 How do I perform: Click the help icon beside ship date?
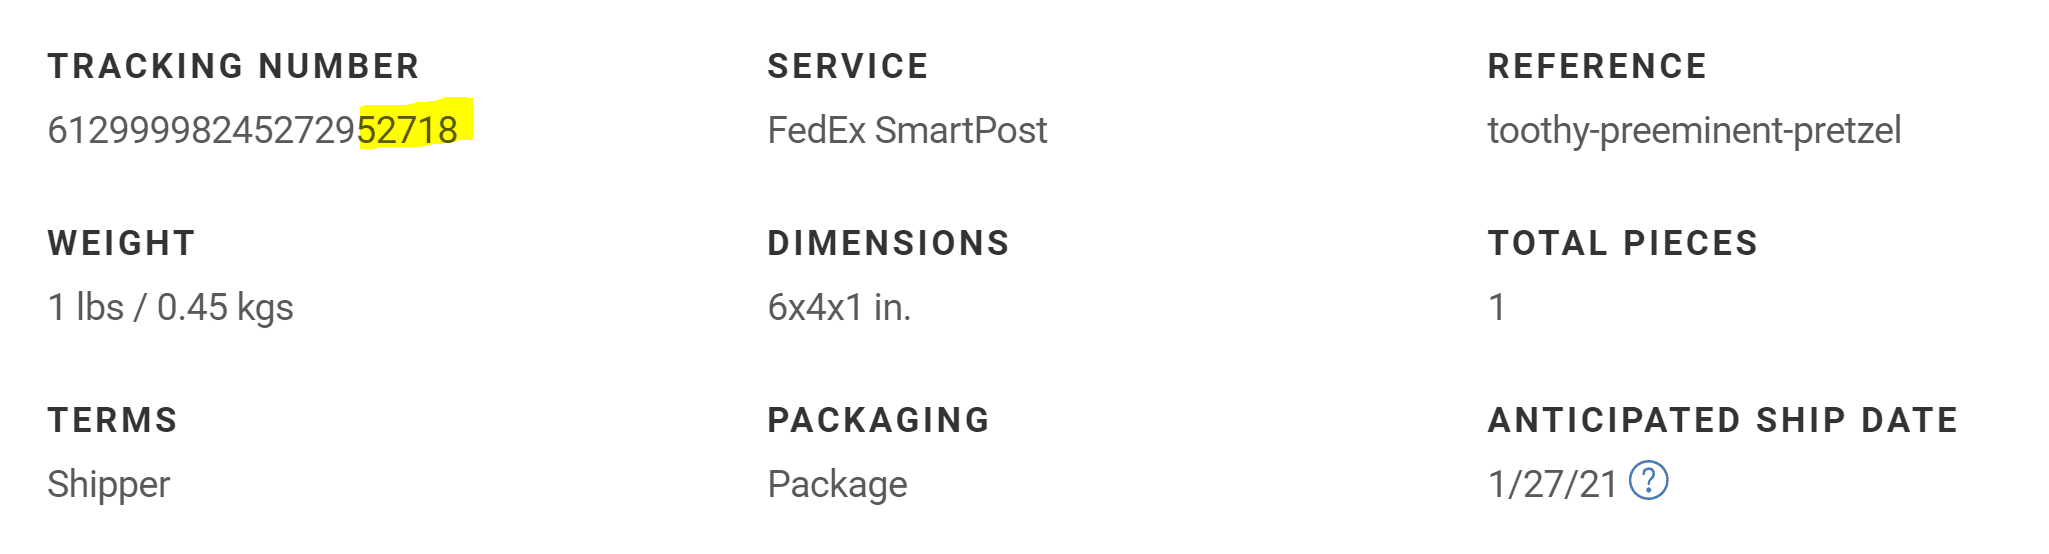click(x=1648, y=481)
